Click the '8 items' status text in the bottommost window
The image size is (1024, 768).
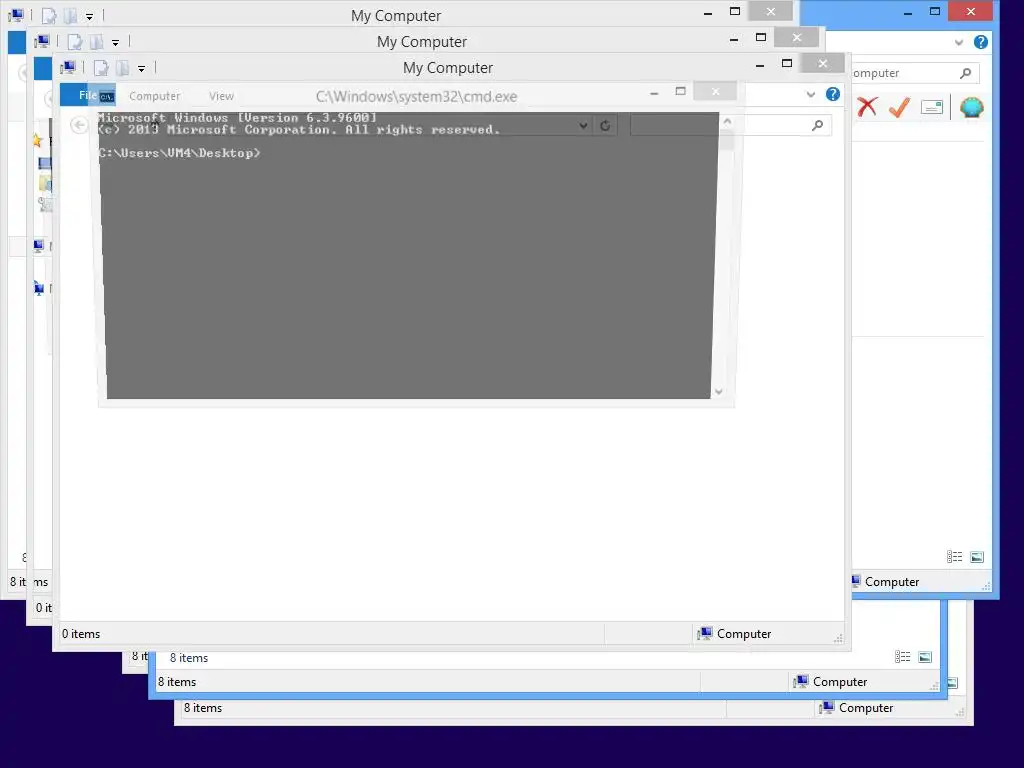[x=202, y=708]
